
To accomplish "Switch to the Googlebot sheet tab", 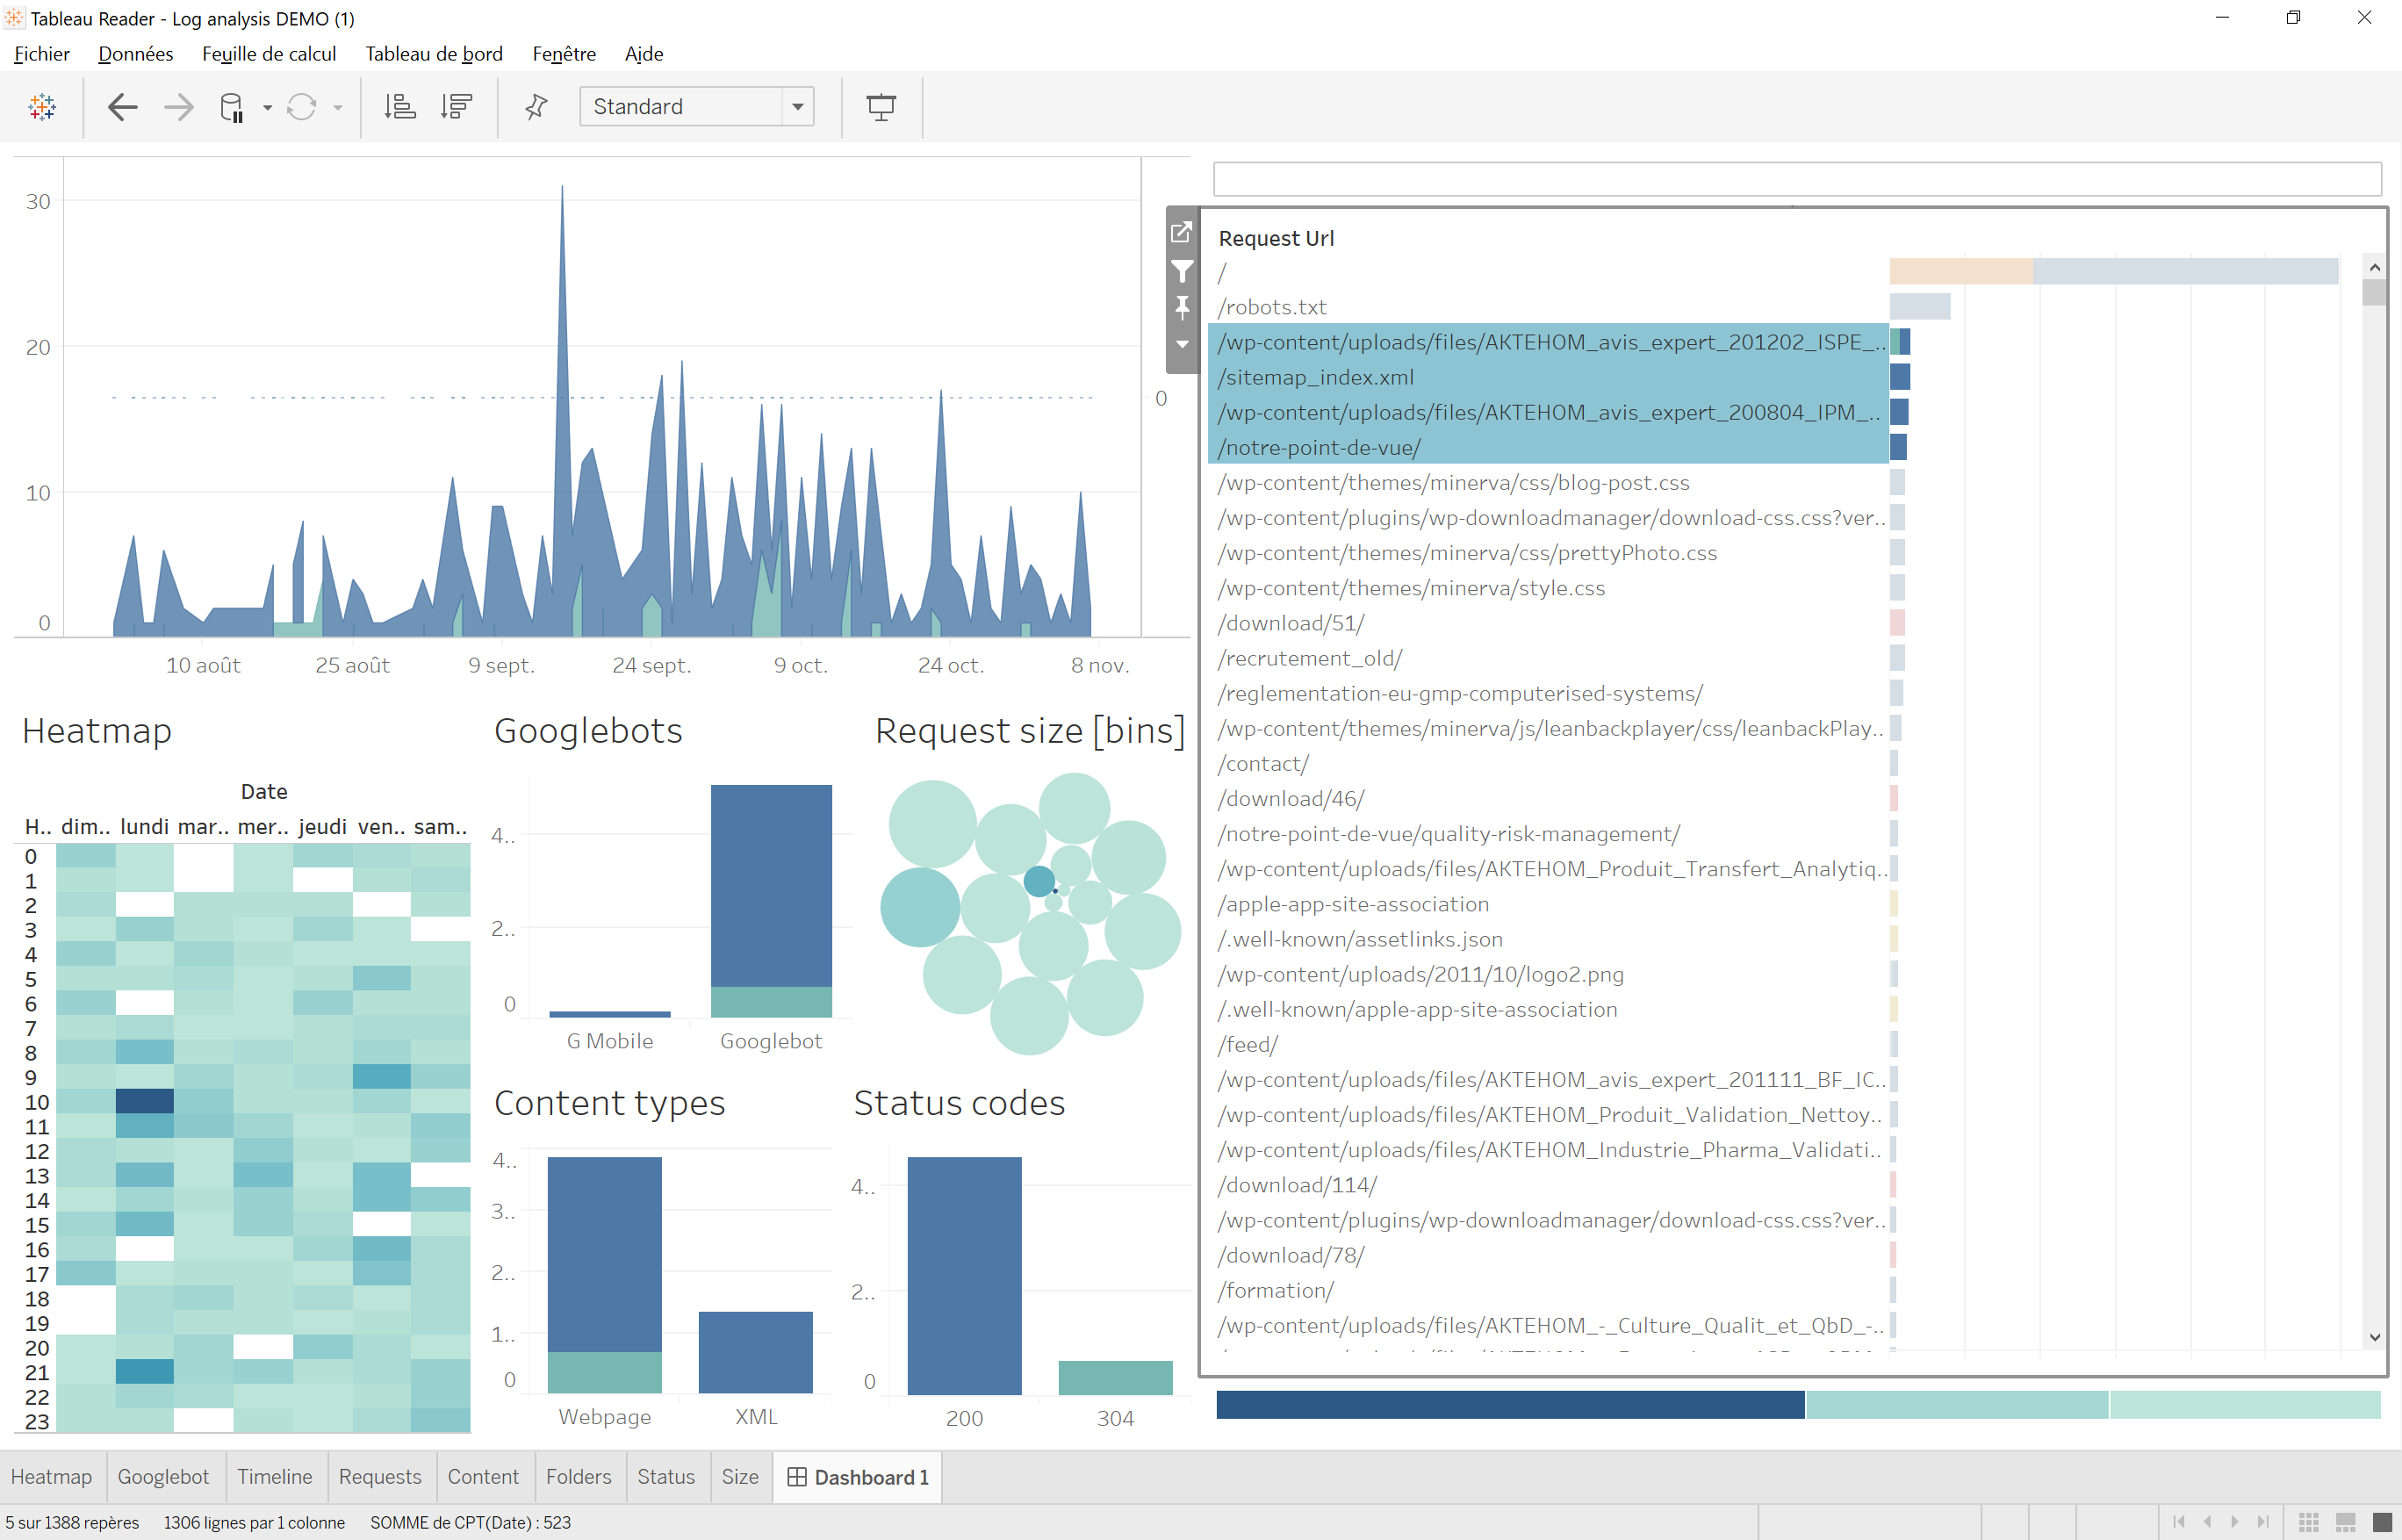I will coord(163,1477).
